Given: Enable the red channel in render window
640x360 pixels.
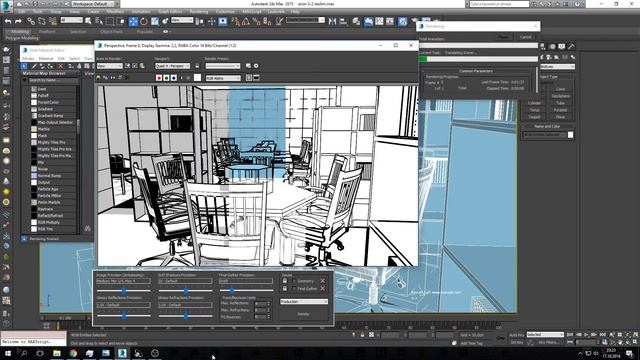Looking at the screenshot, I should (x=159, y=78).
